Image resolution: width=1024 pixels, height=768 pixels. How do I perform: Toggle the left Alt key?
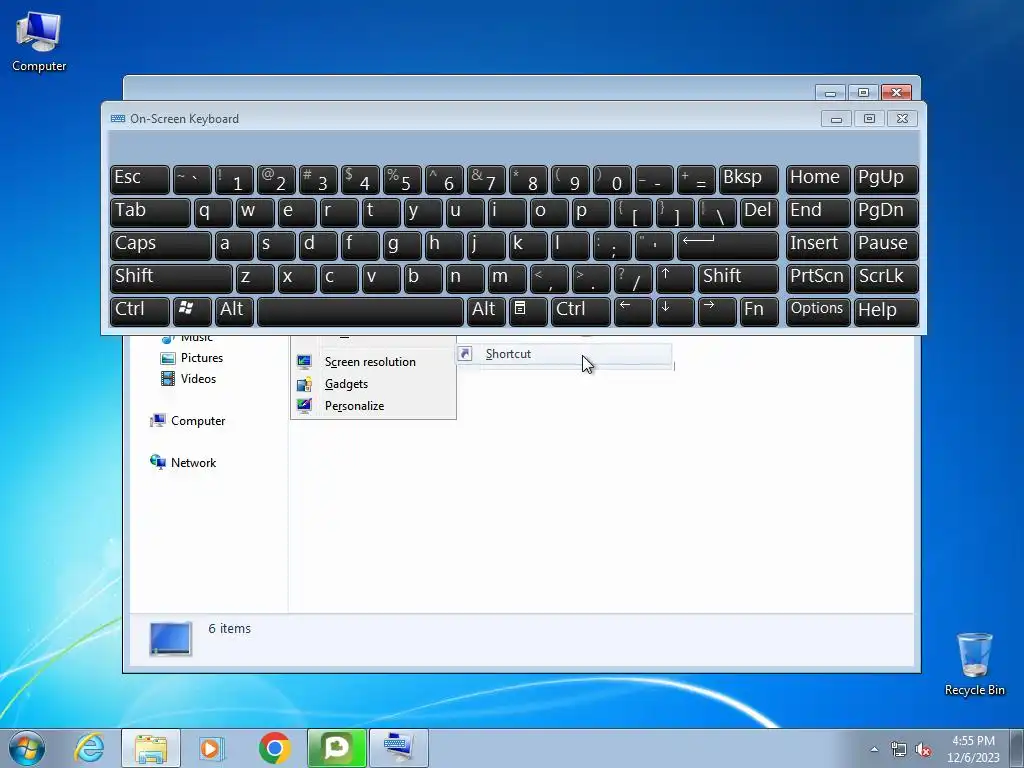click(234, 312)
